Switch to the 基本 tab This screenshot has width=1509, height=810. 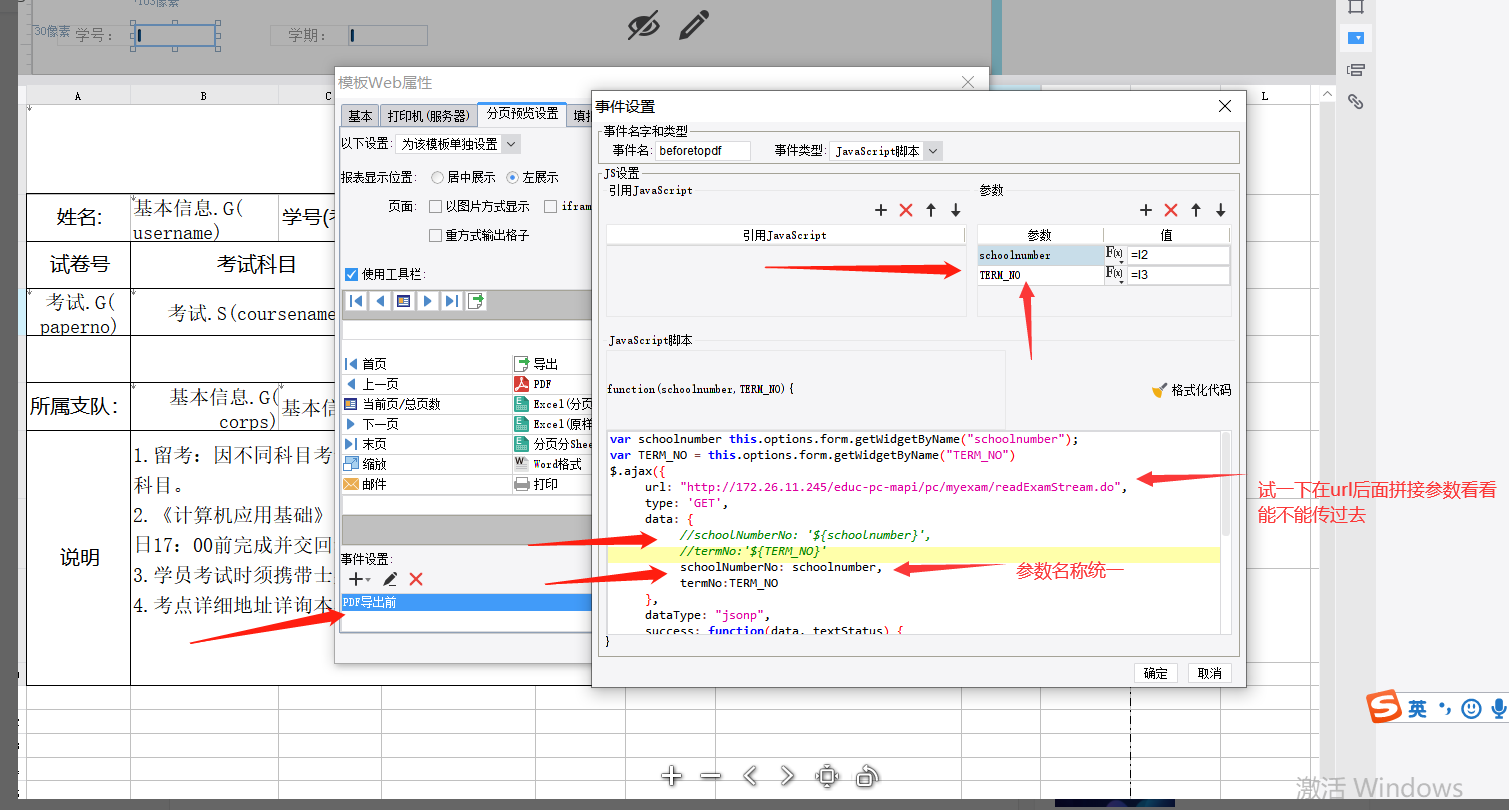pyautogui.click(x=360, y=115)
